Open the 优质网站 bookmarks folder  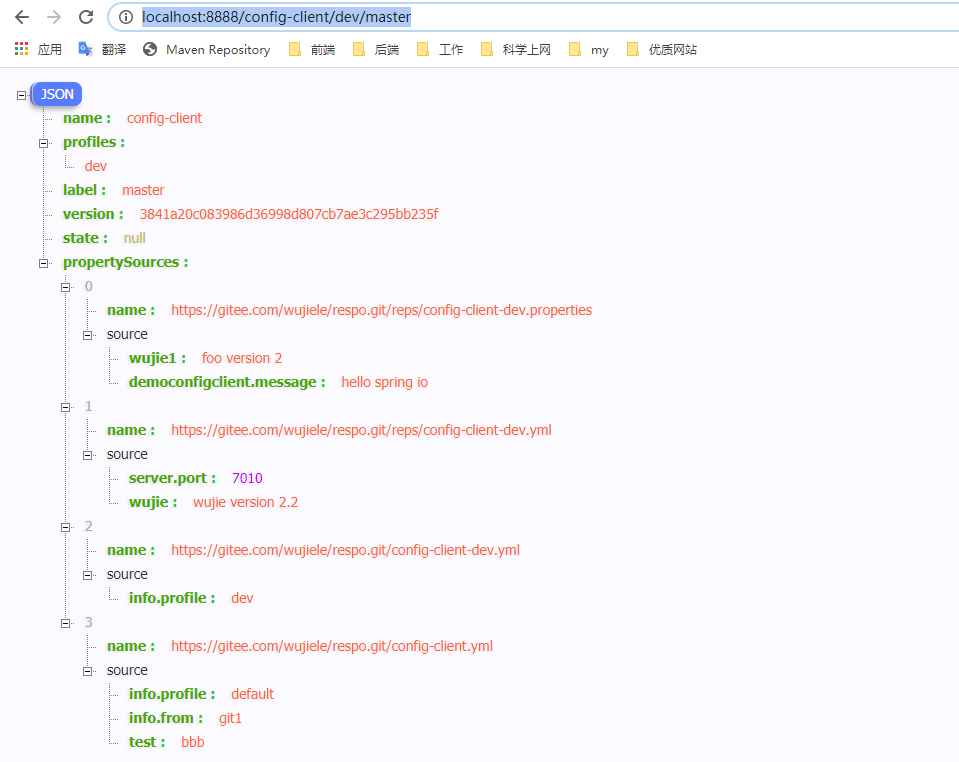tap(662, 50)
